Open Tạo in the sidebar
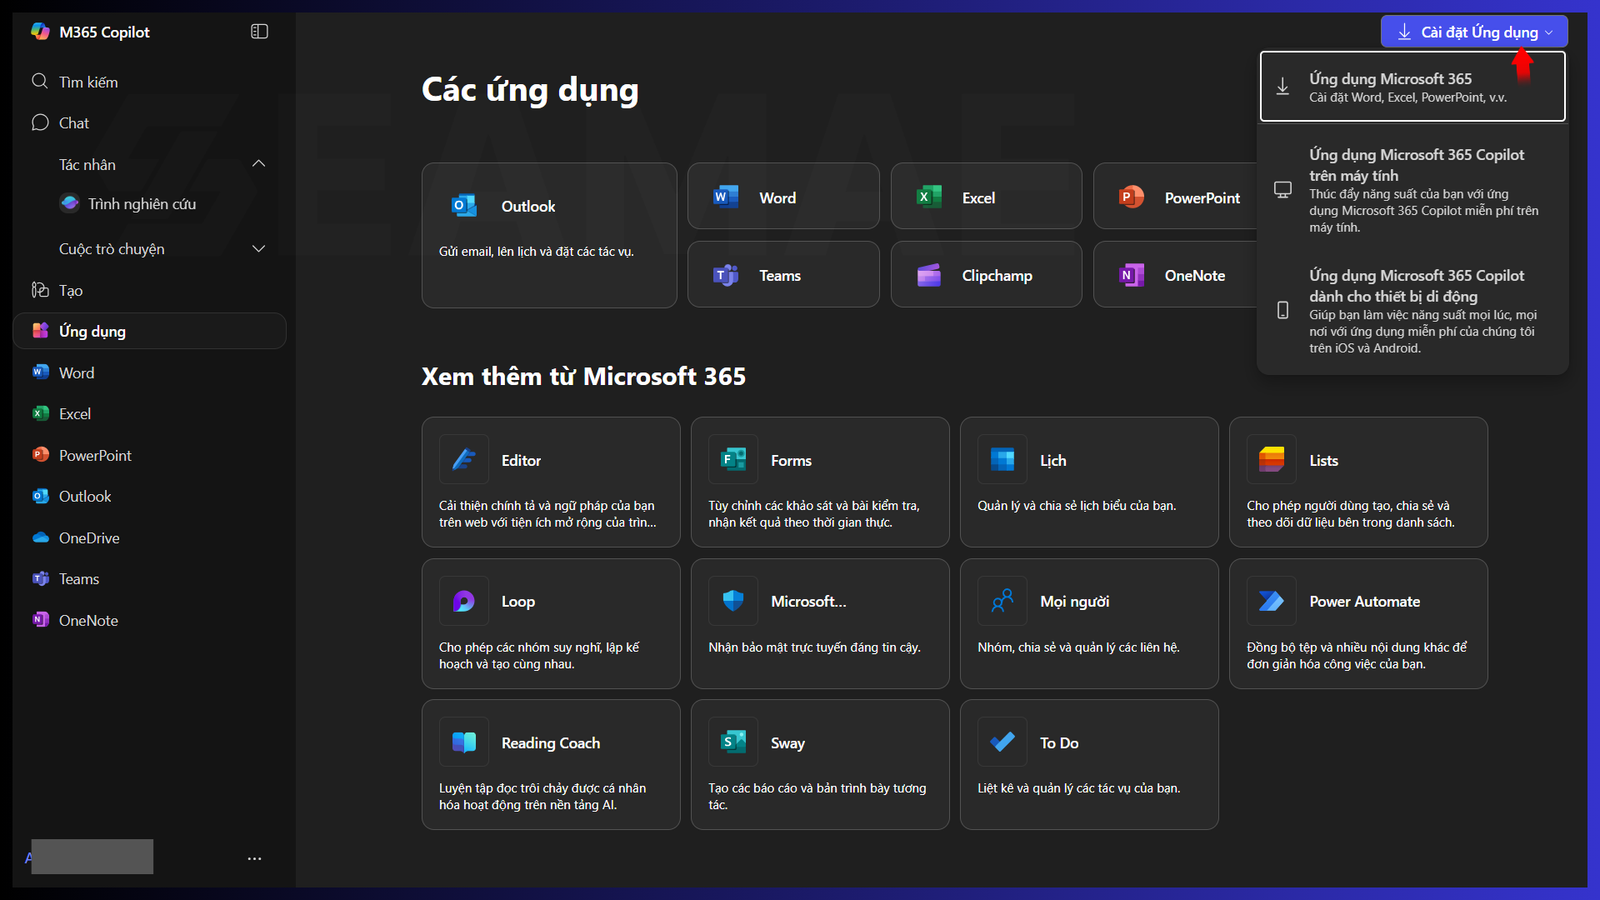 [x=150, y=290]
